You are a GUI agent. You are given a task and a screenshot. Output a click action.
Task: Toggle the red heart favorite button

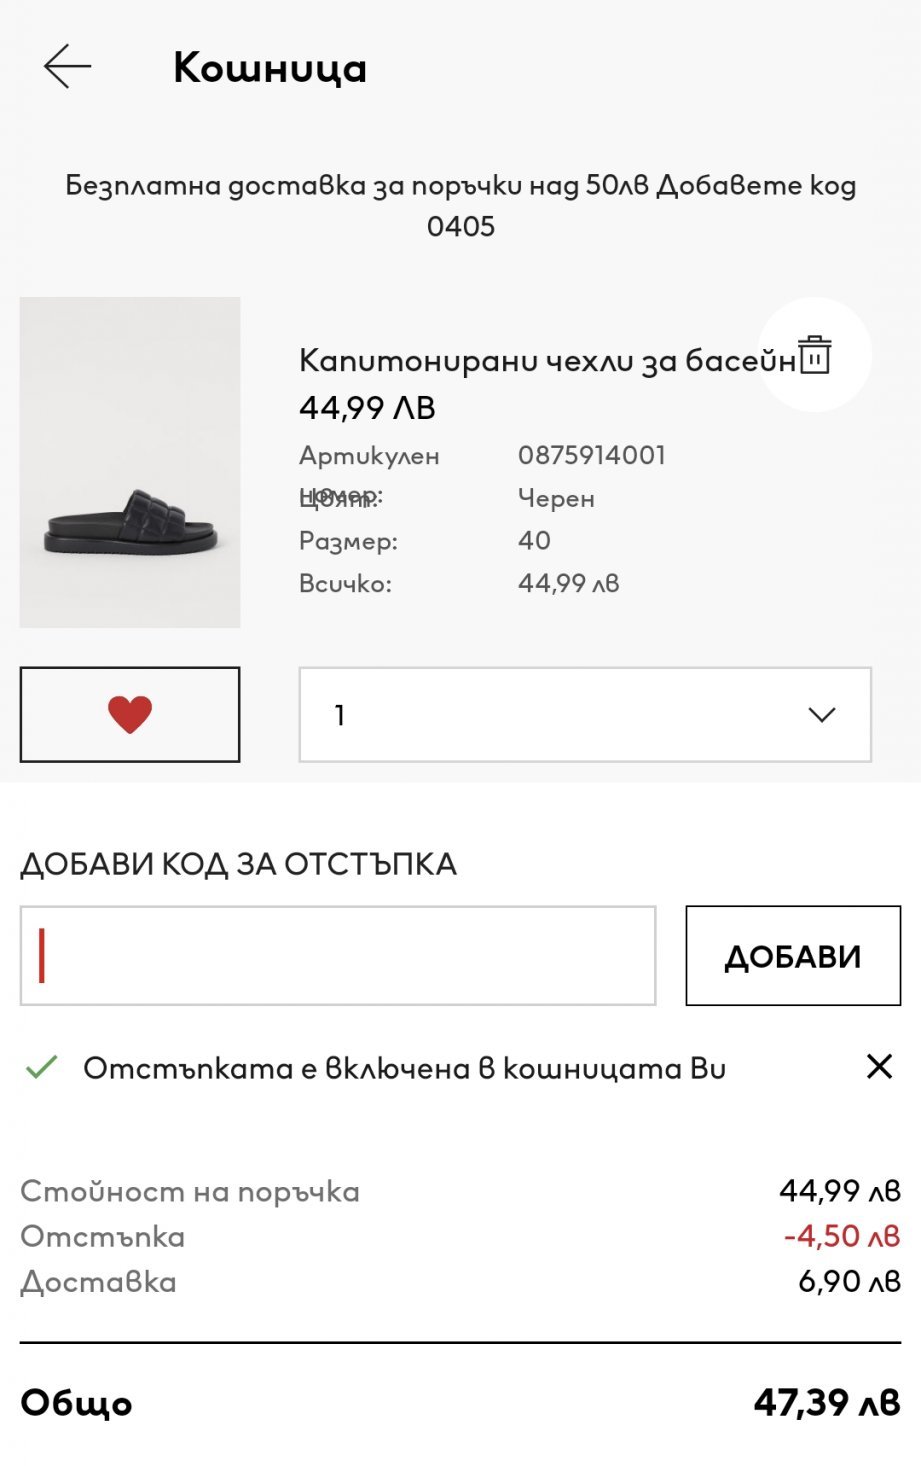coord(130,714)
